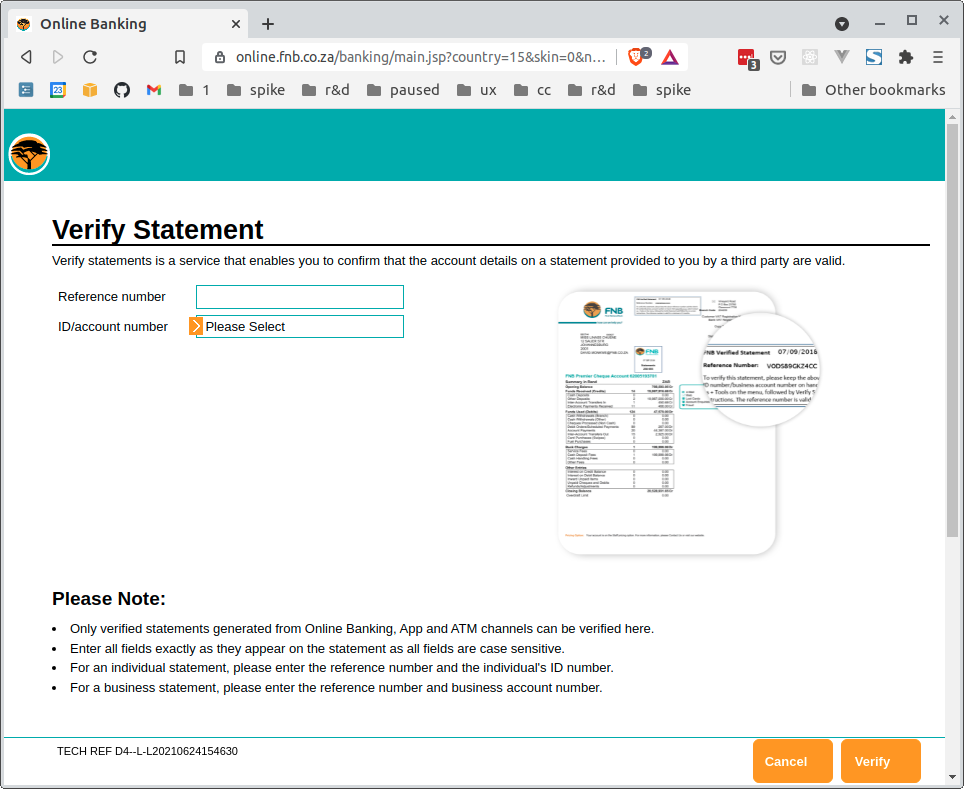Bookmark this page using the bookmark icon
This screenshot has height=789, width=964.
(x=180, y=57)
